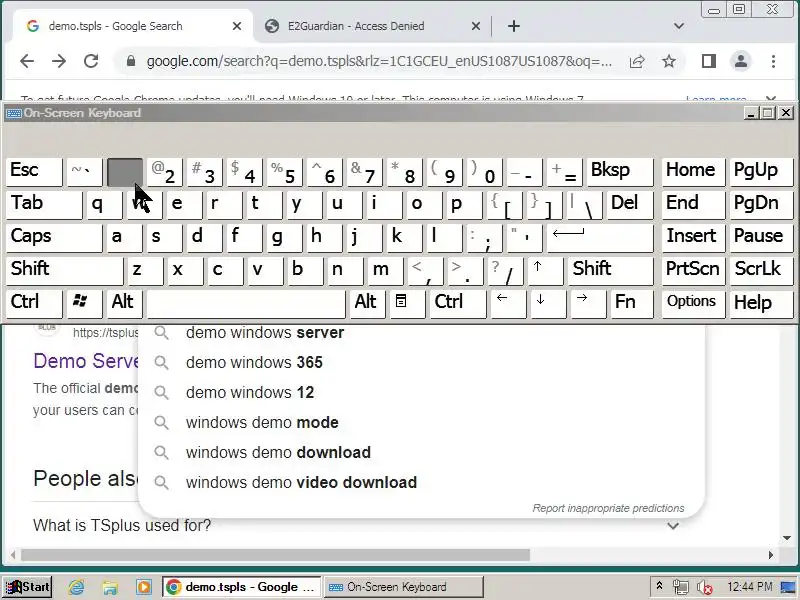
Task: Click the Bksp key
Action: click(x=619, y=172)
